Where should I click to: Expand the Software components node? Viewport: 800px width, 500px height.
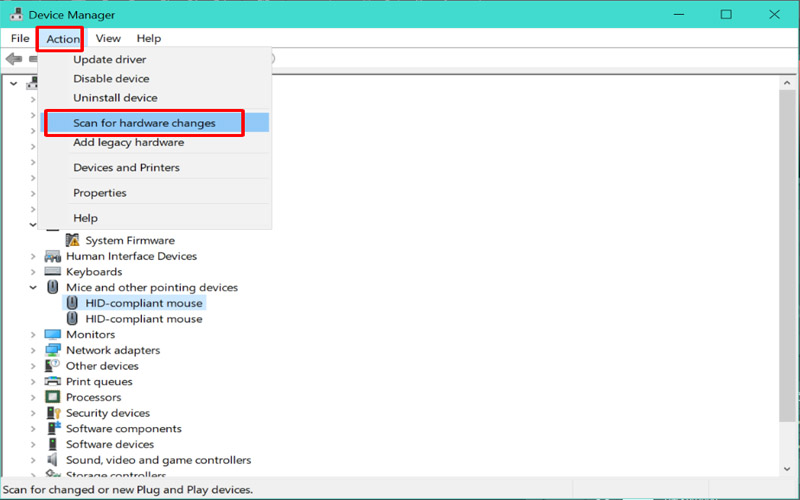point(33,429)
